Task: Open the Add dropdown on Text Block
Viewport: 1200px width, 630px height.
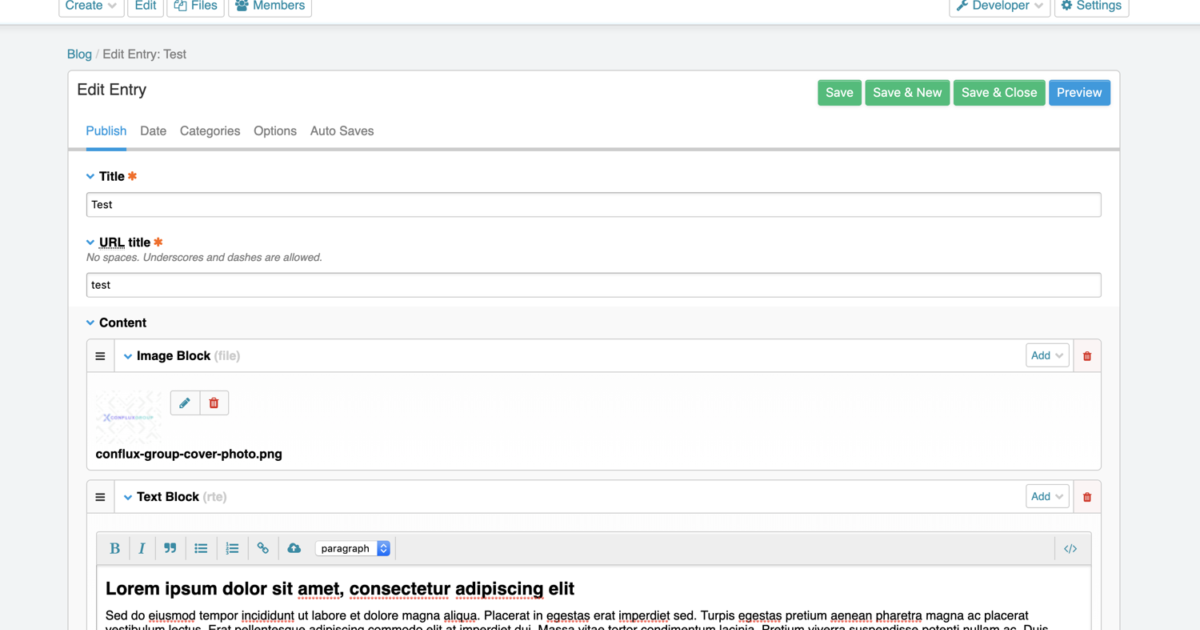Action: pyautogui.click(x=1046, y=496)
